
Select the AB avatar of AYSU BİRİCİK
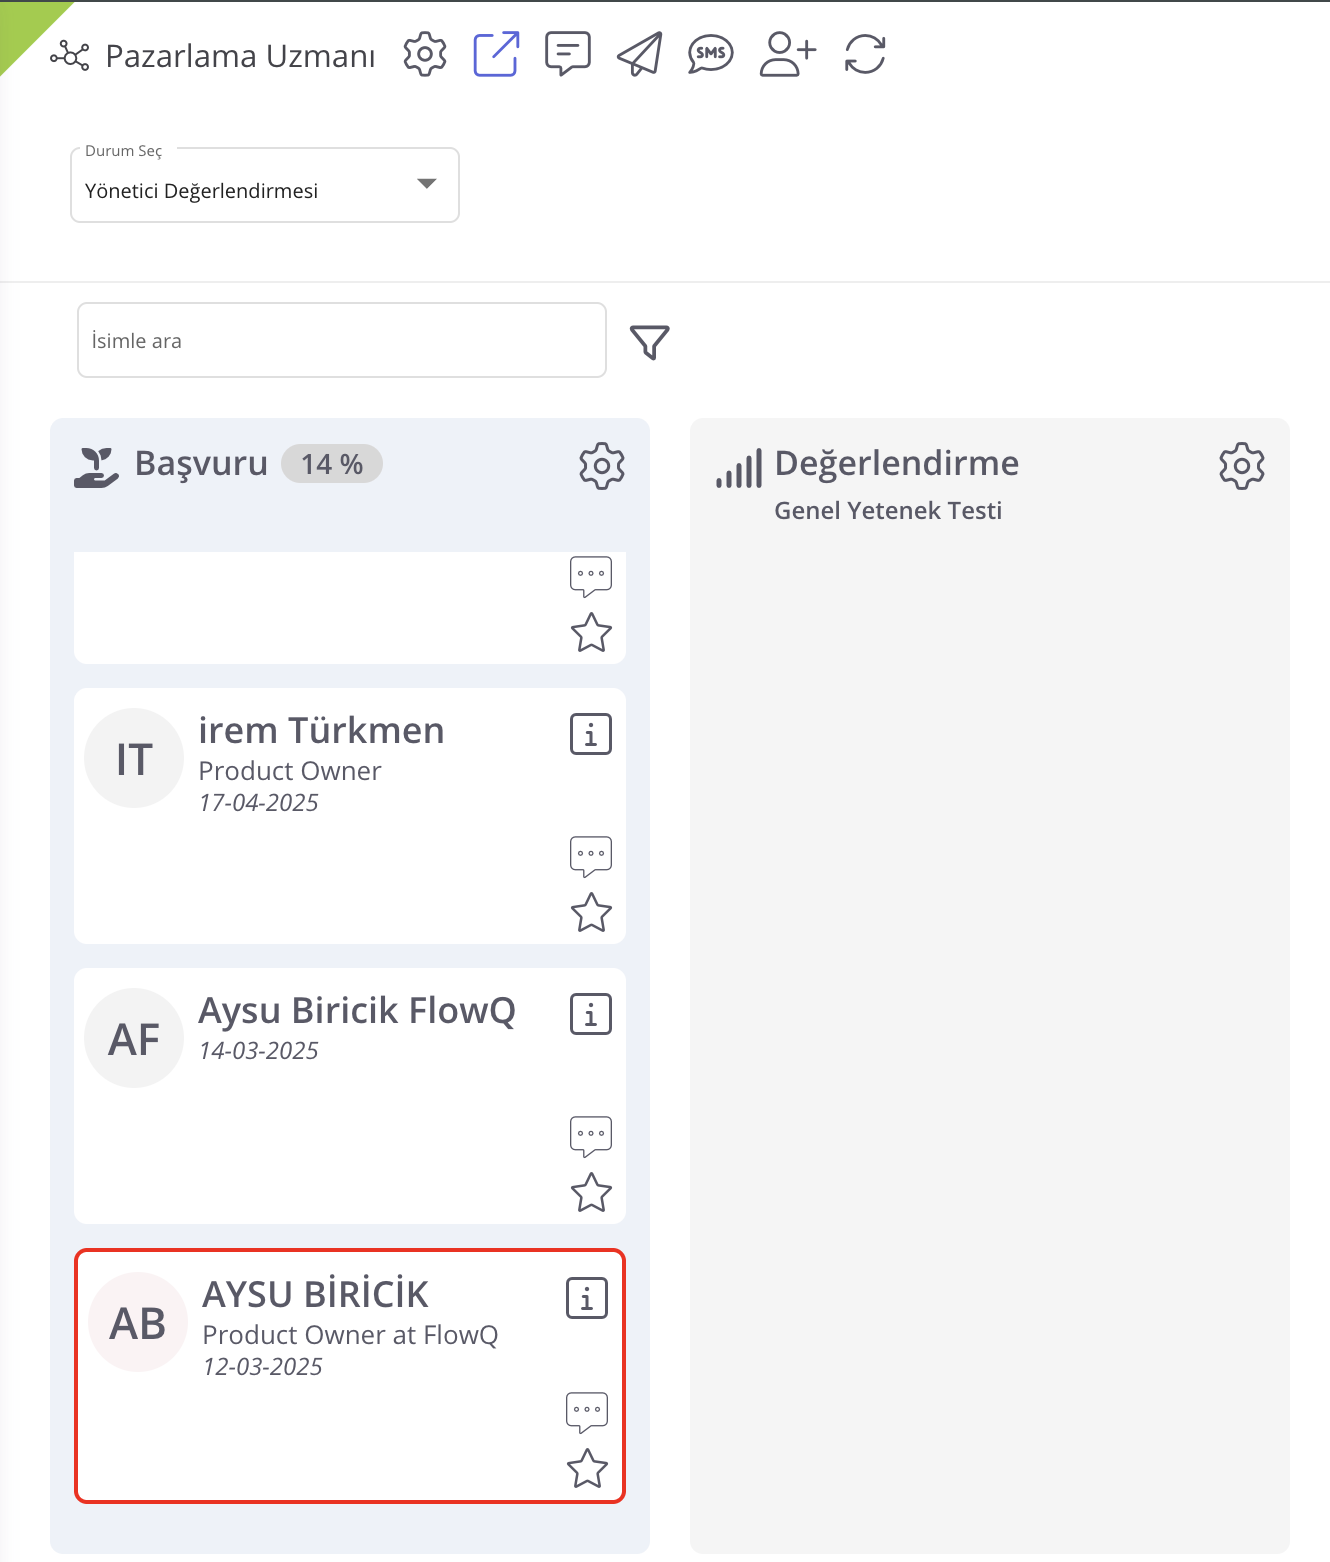pos(138,1323)
